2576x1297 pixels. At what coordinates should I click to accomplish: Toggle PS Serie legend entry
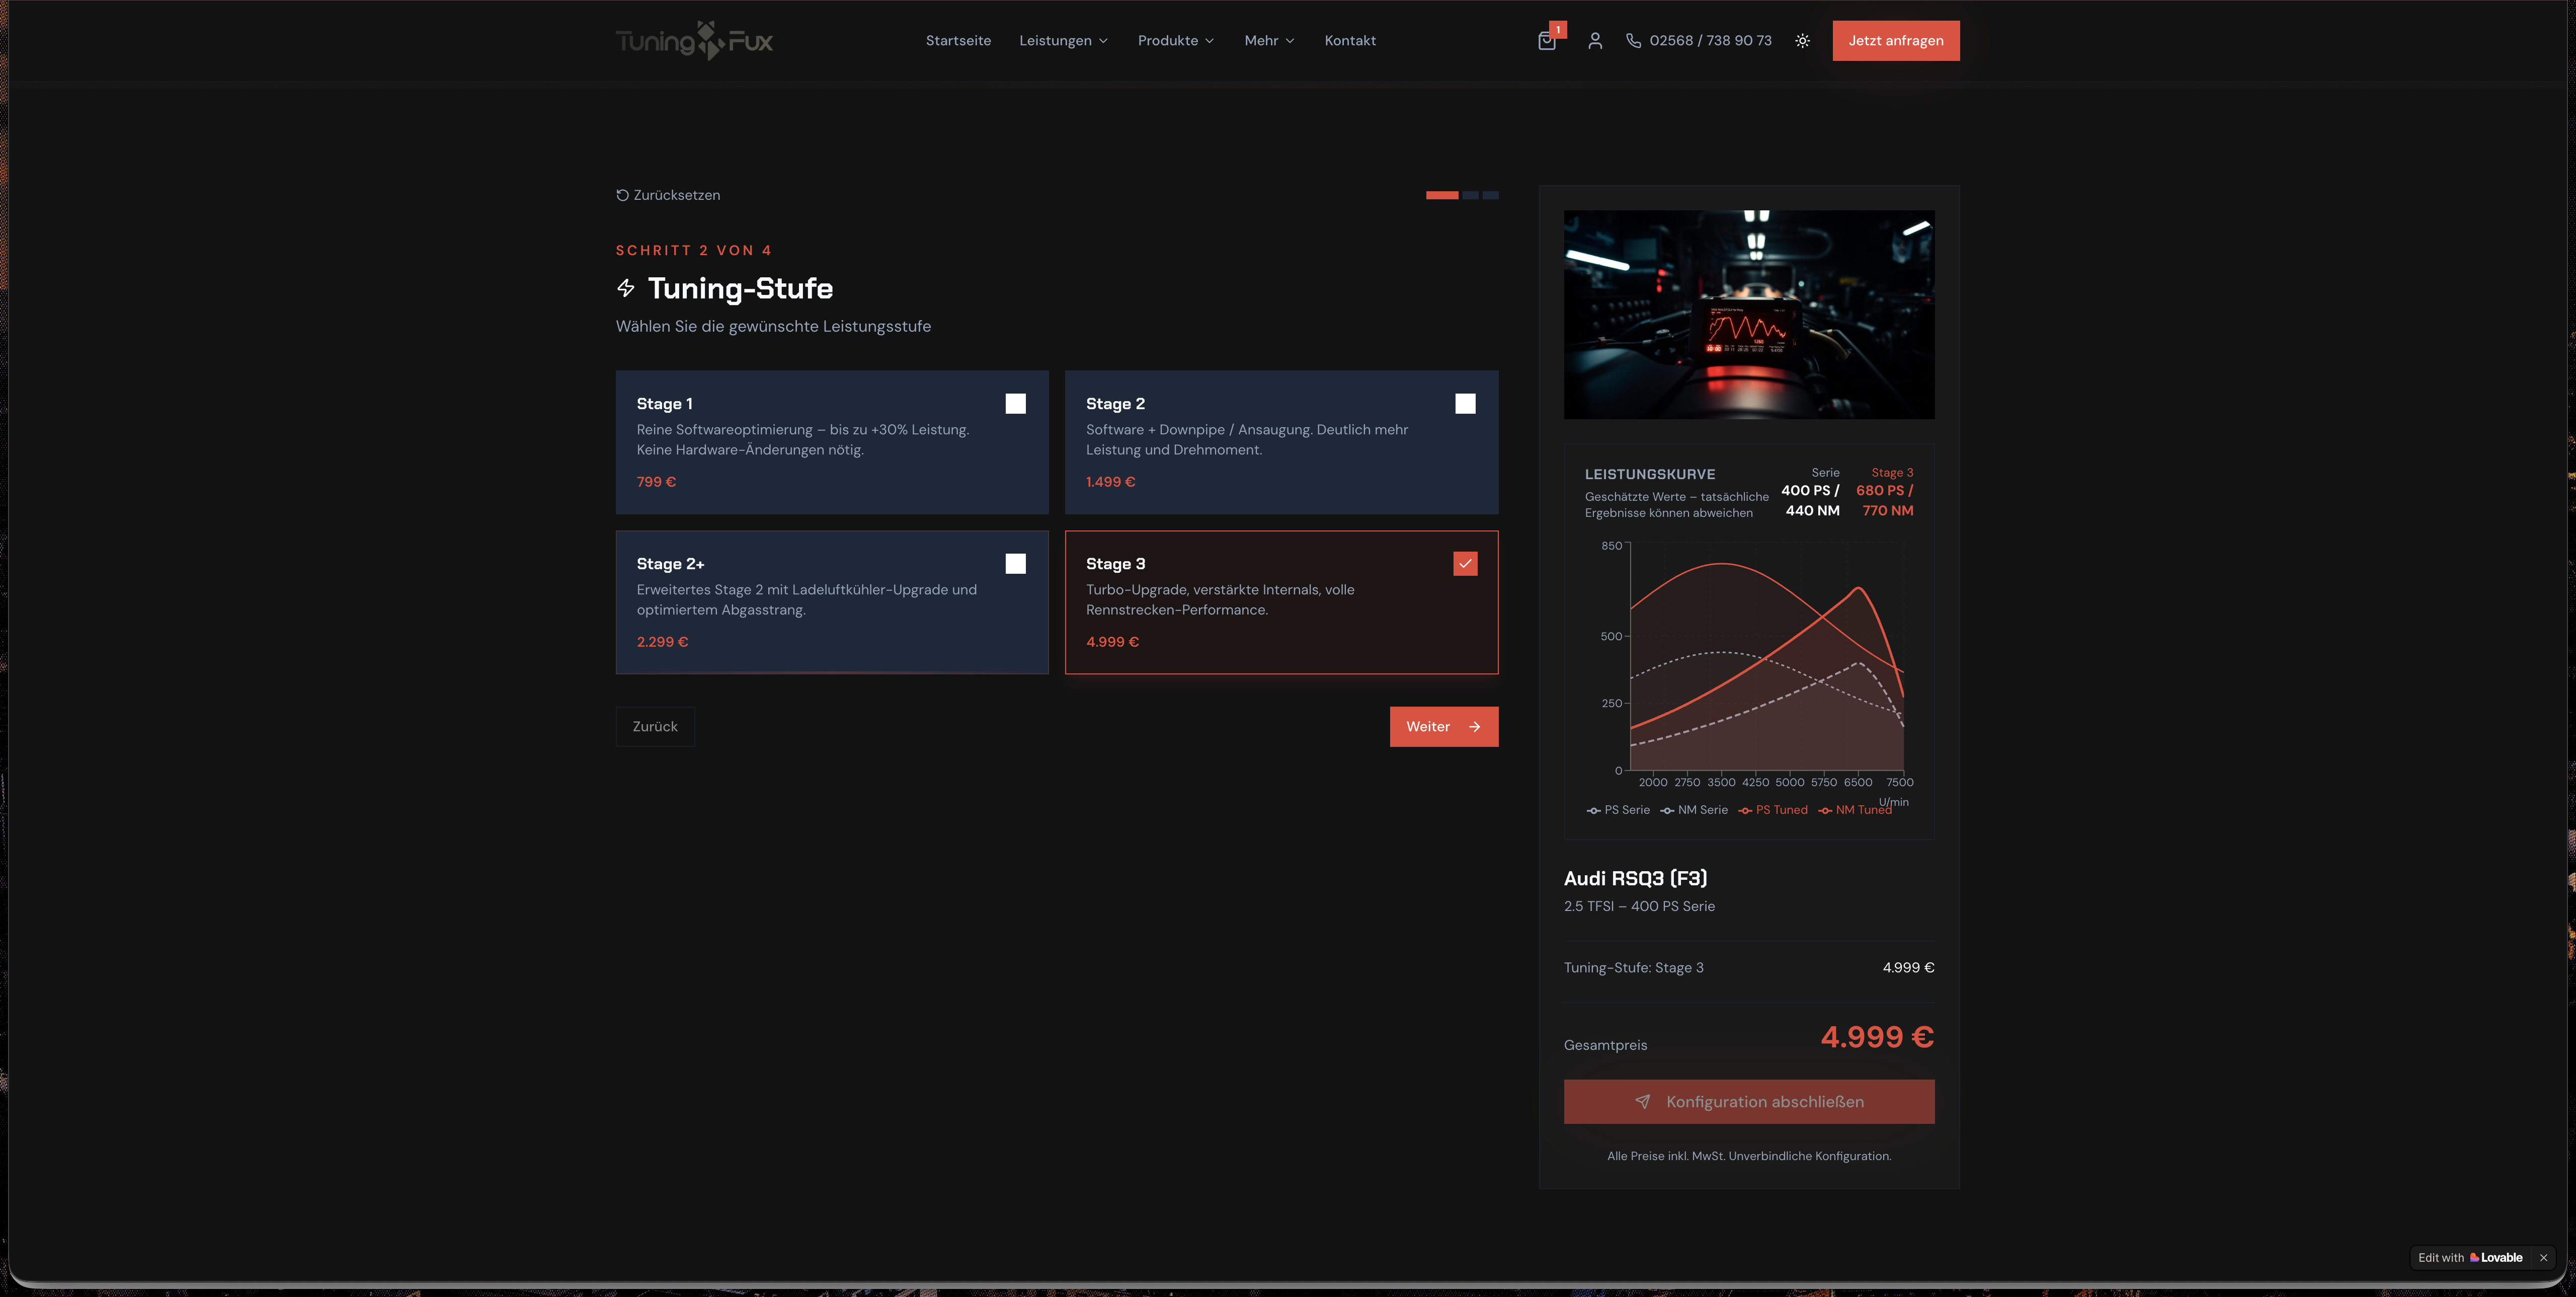point(1618,810)
